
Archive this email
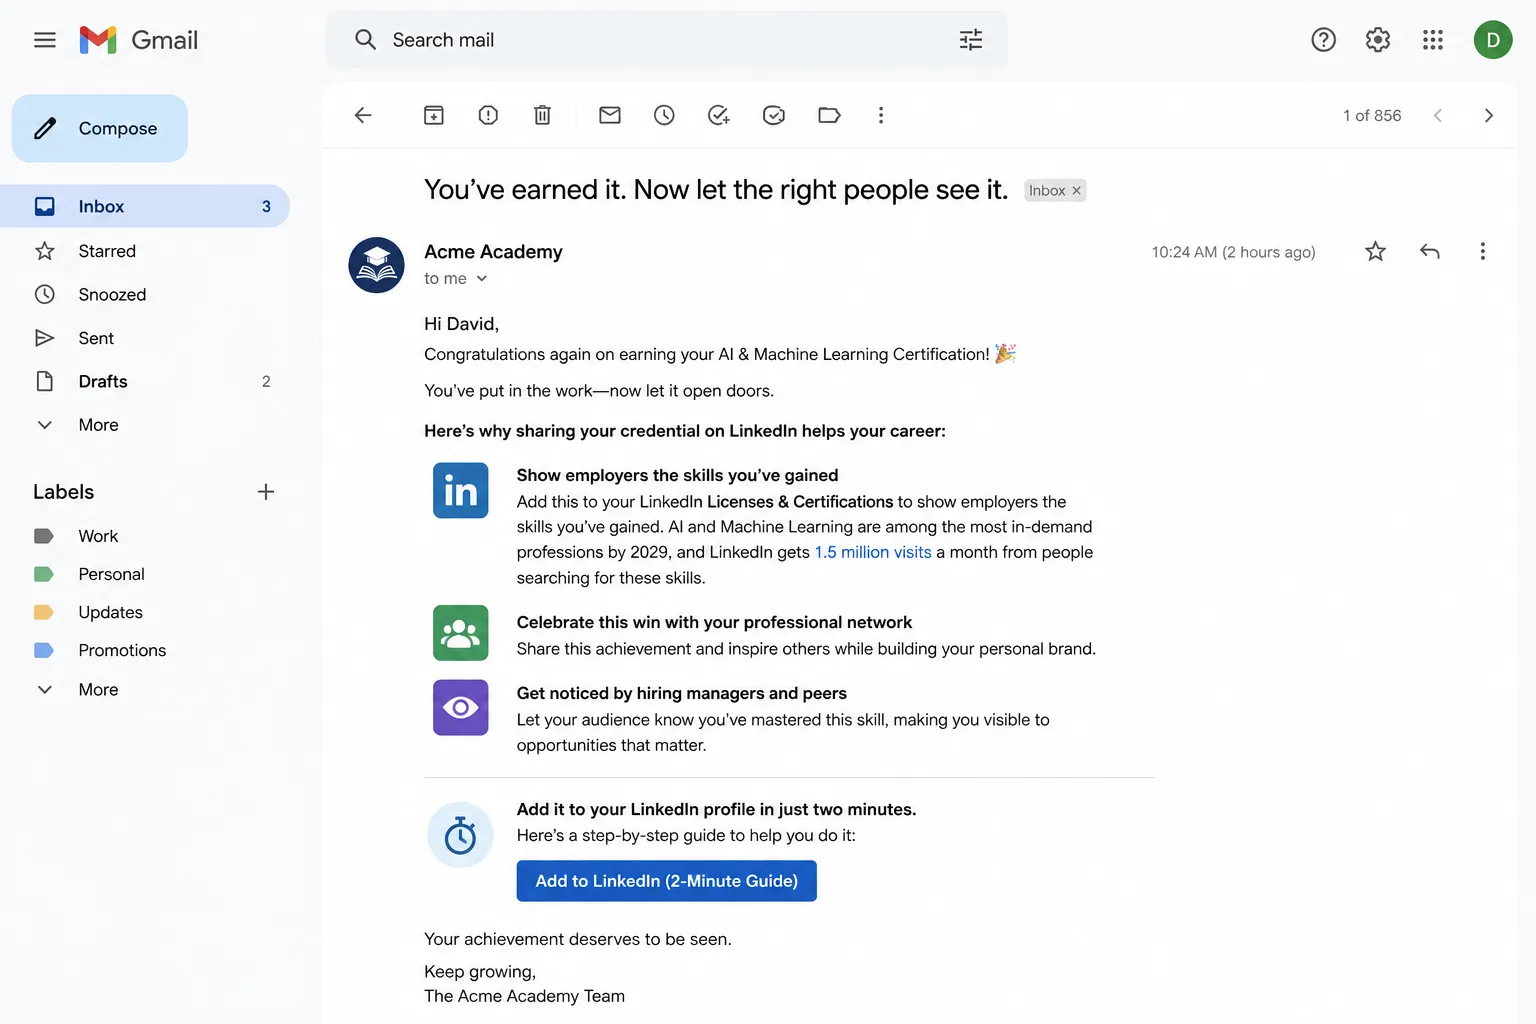click(x=434, y=115)
